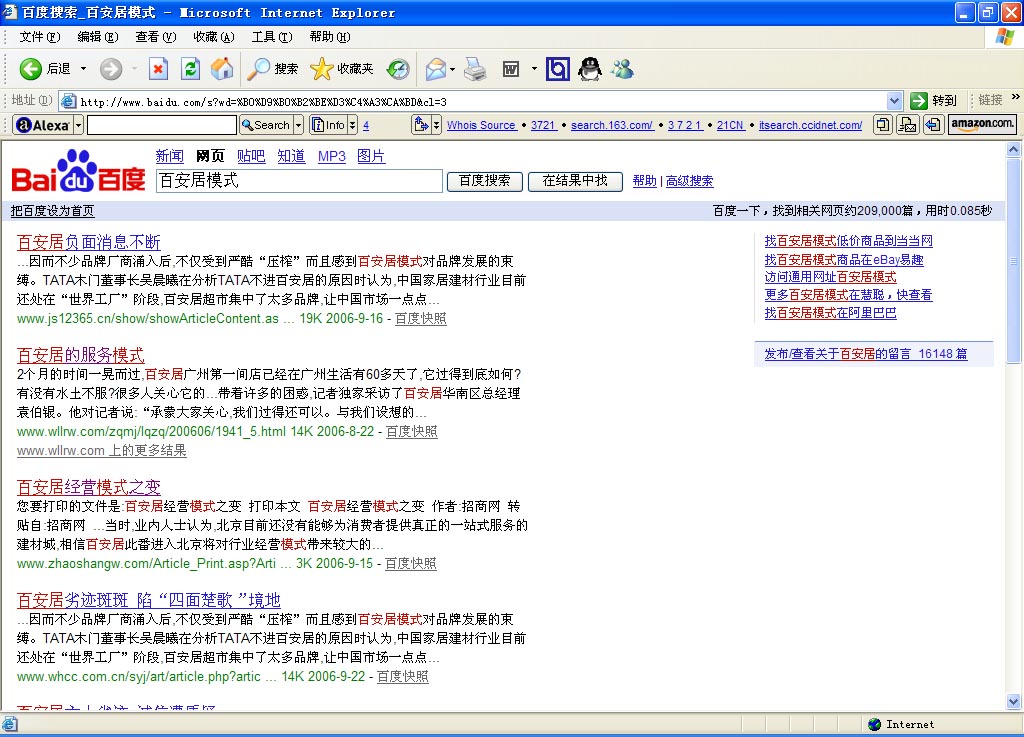
Task: Open the 工具(T) menu
Action: pyautogui.click(x=272, y=37)
